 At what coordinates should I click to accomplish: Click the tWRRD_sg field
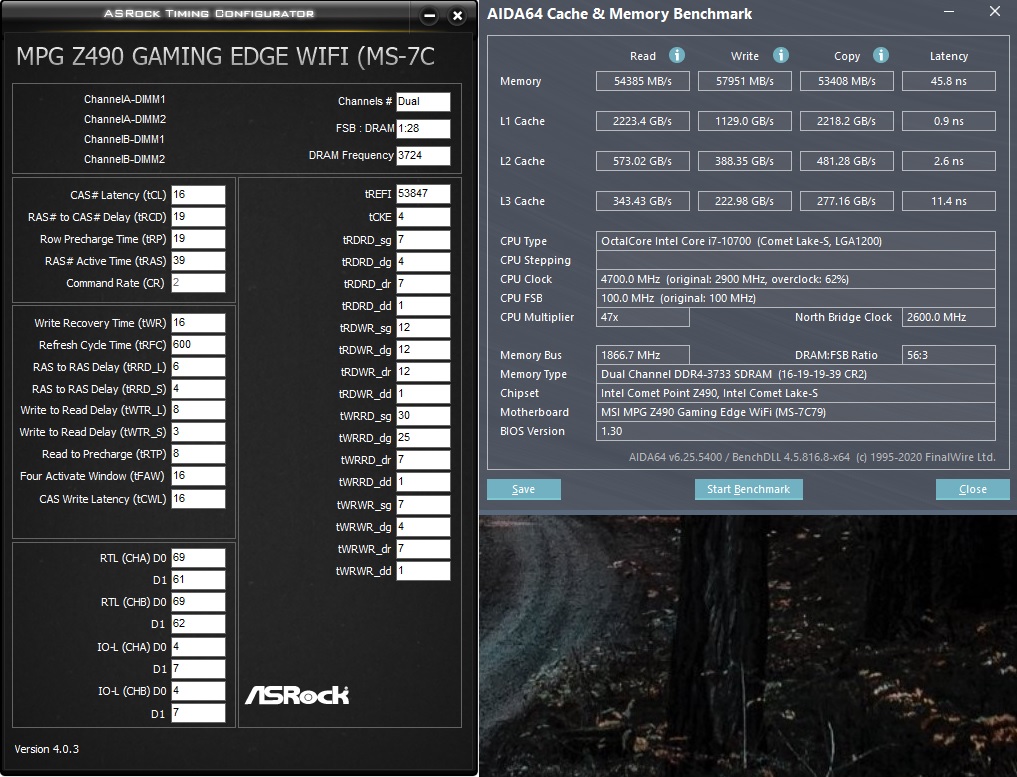423,416
